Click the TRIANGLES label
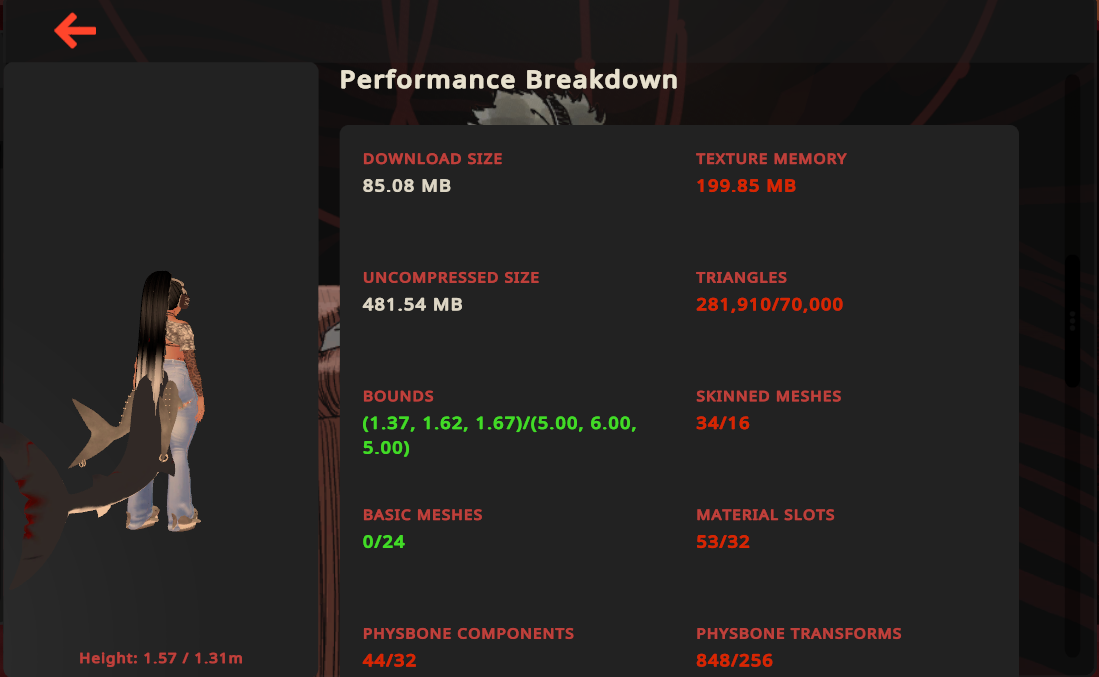This screenshot has width=1099, height=677. tap(742, 278)
